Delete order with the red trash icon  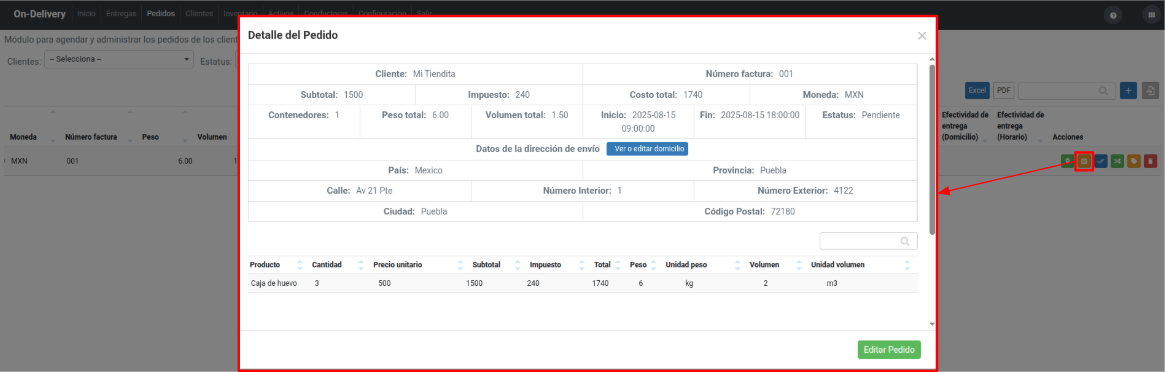coord(1150,160)
